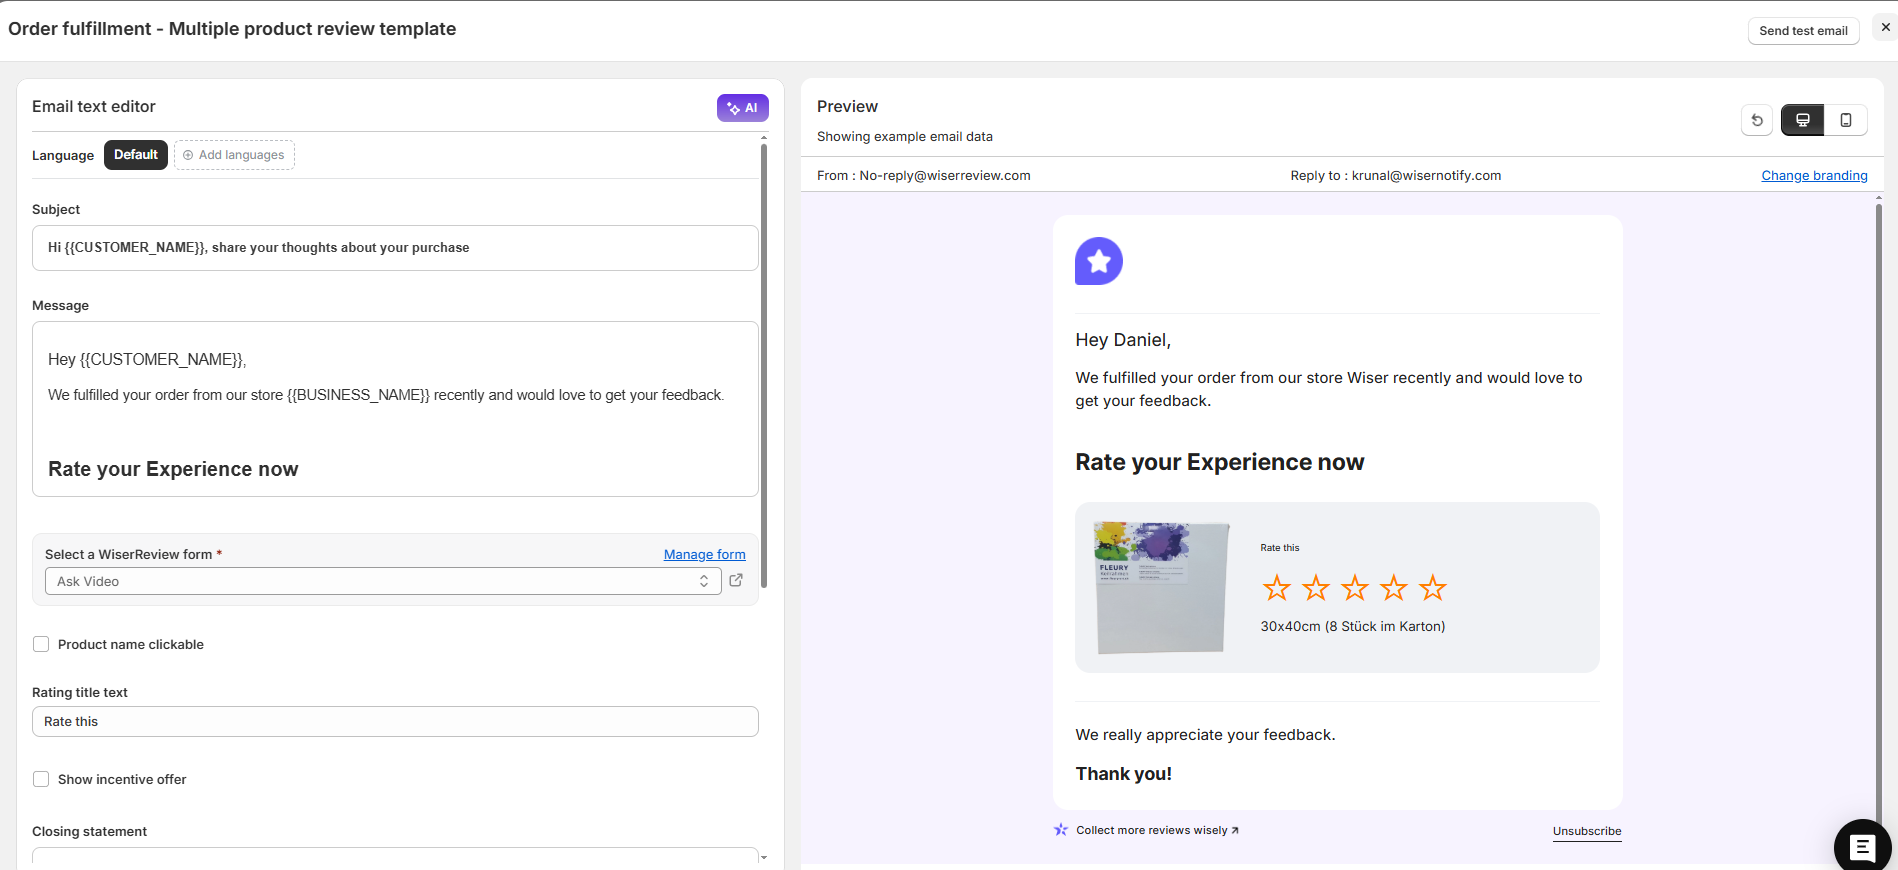
Task: Reset the email preview with the undo icon
Action: [x=1757, y=120]
